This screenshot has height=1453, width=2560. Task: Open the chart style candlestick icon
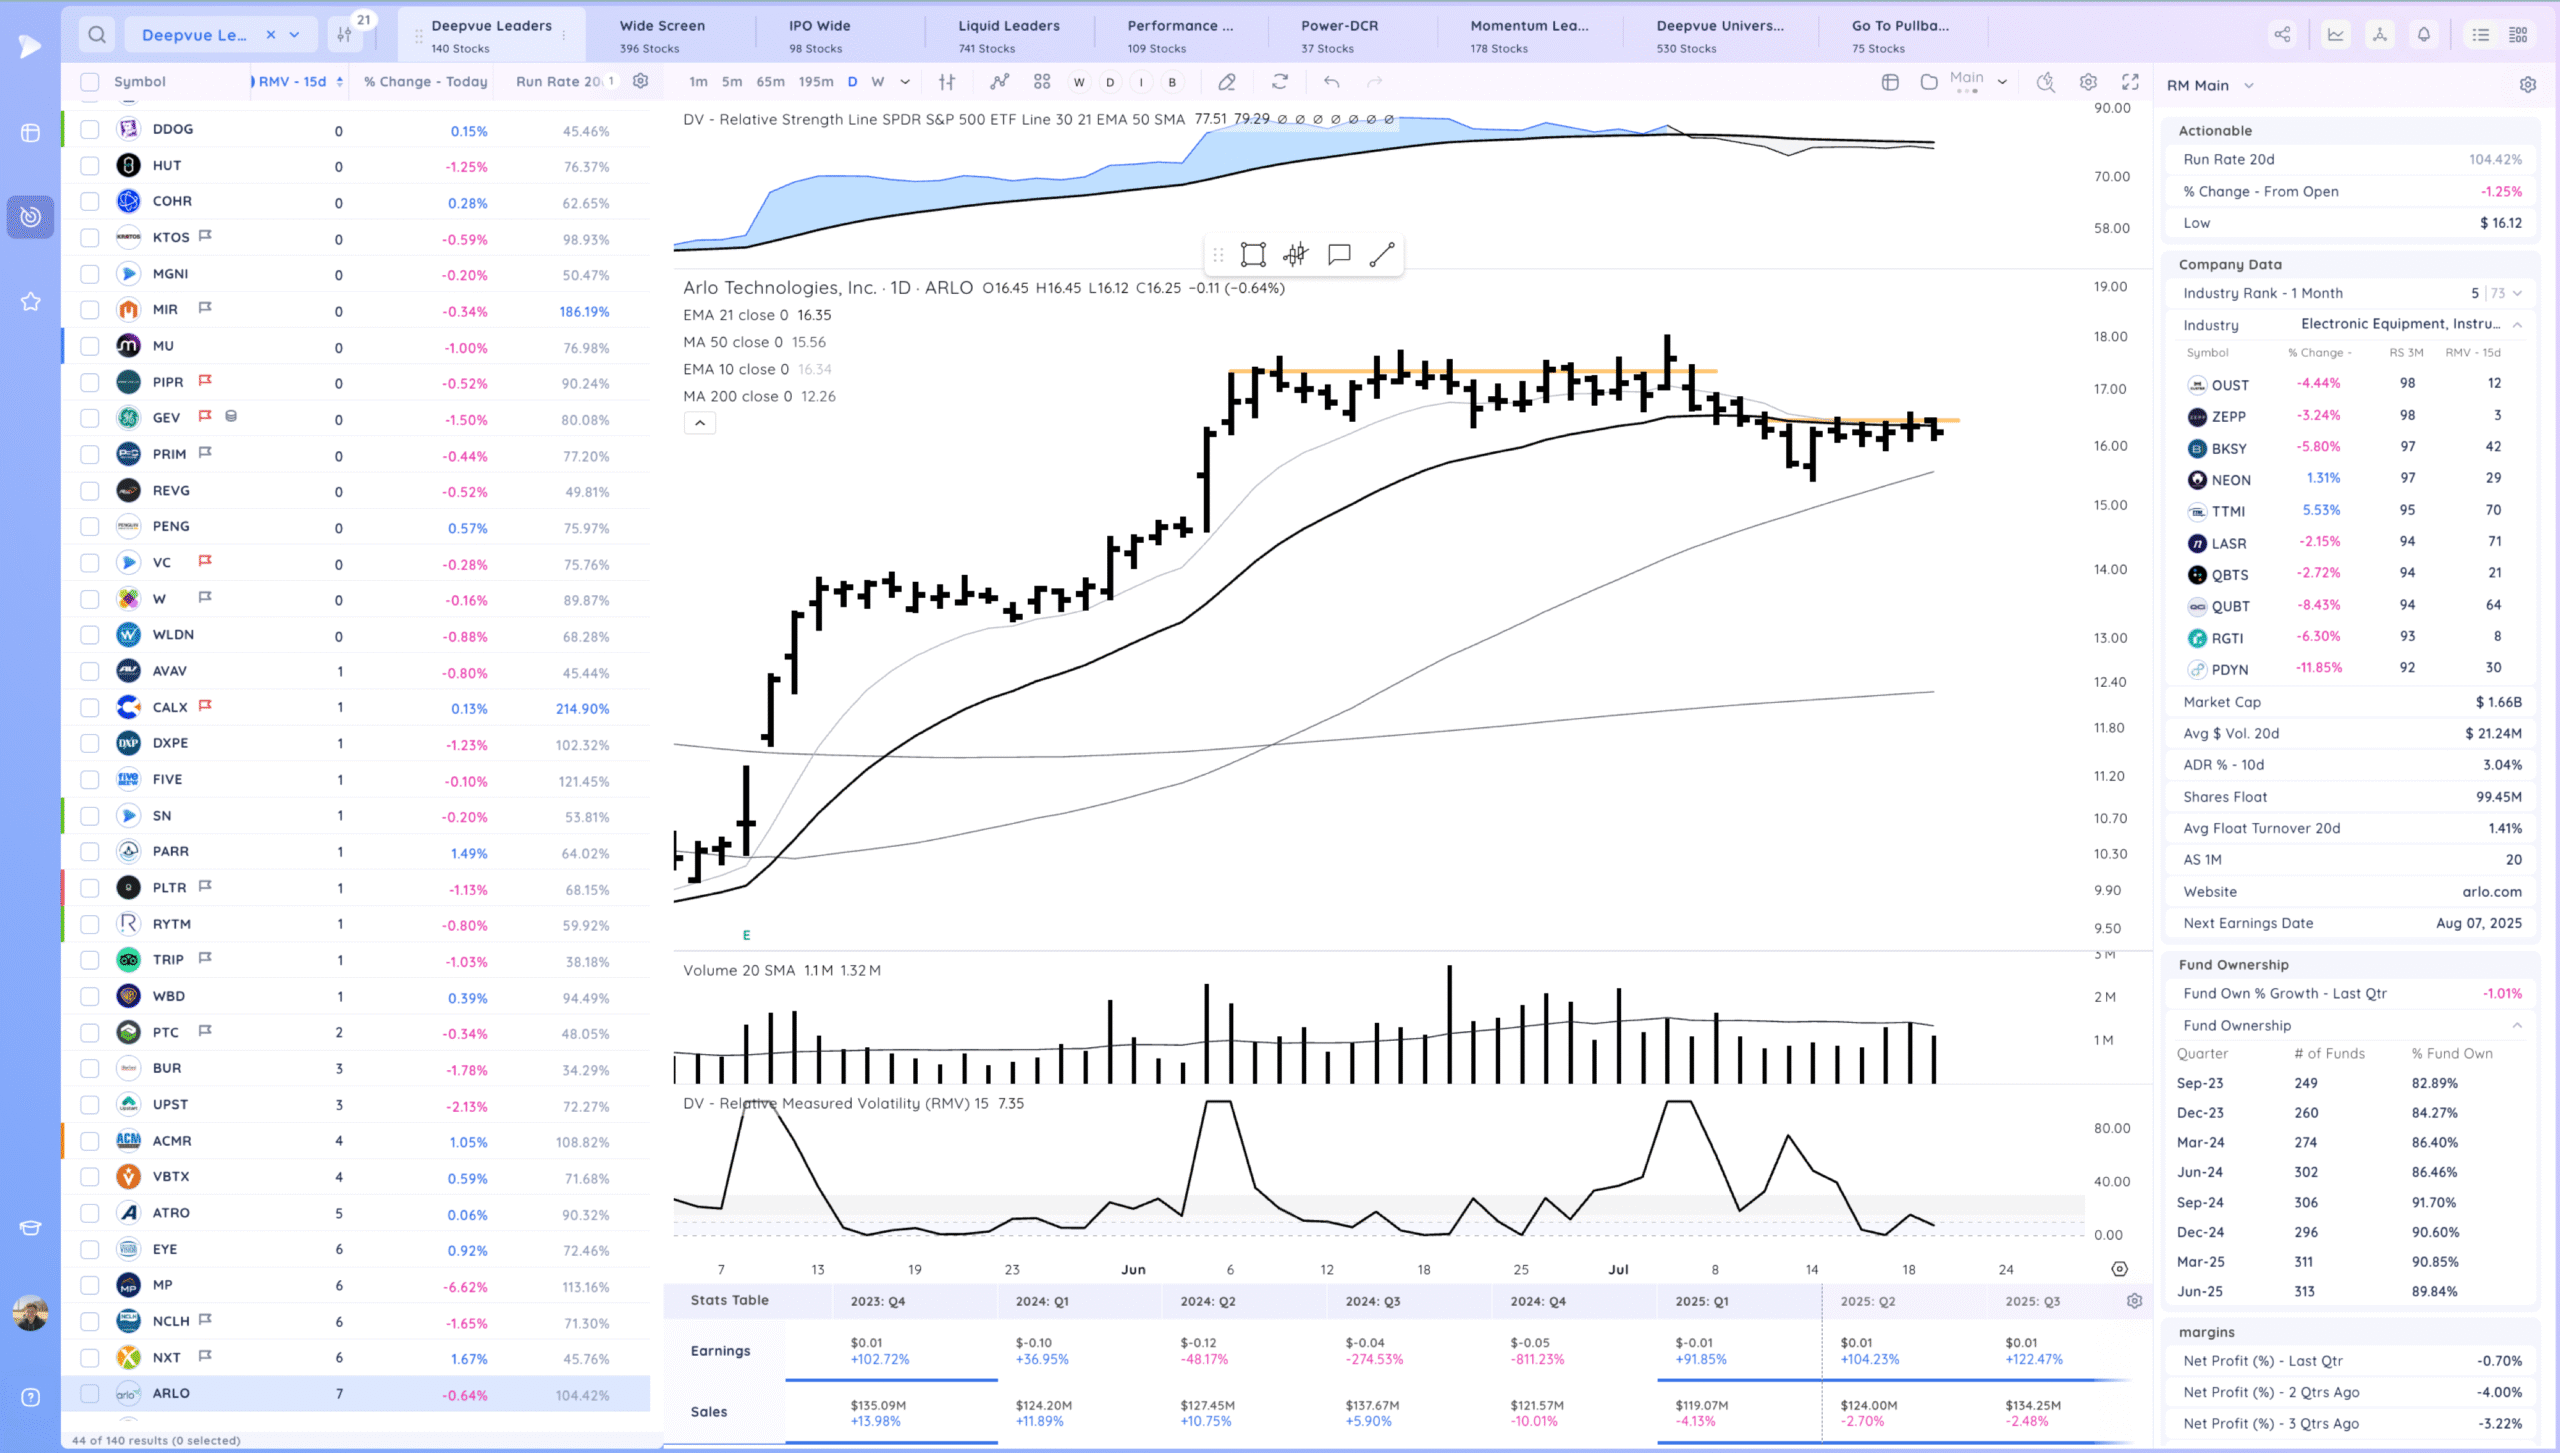click(947, 82)
